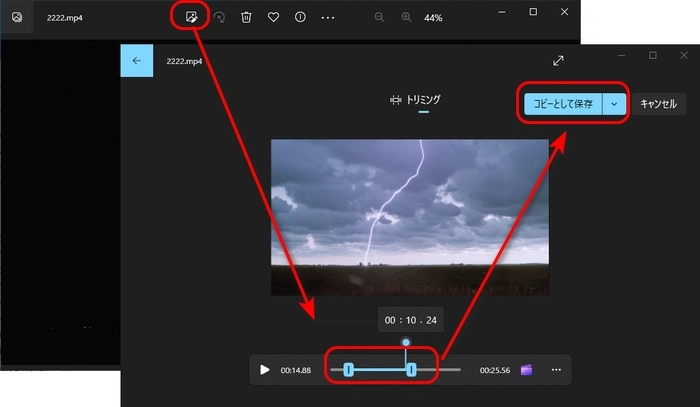Open the purple clapperboard video editor icon
The image size is (700, 407).
tap(526, 370)
